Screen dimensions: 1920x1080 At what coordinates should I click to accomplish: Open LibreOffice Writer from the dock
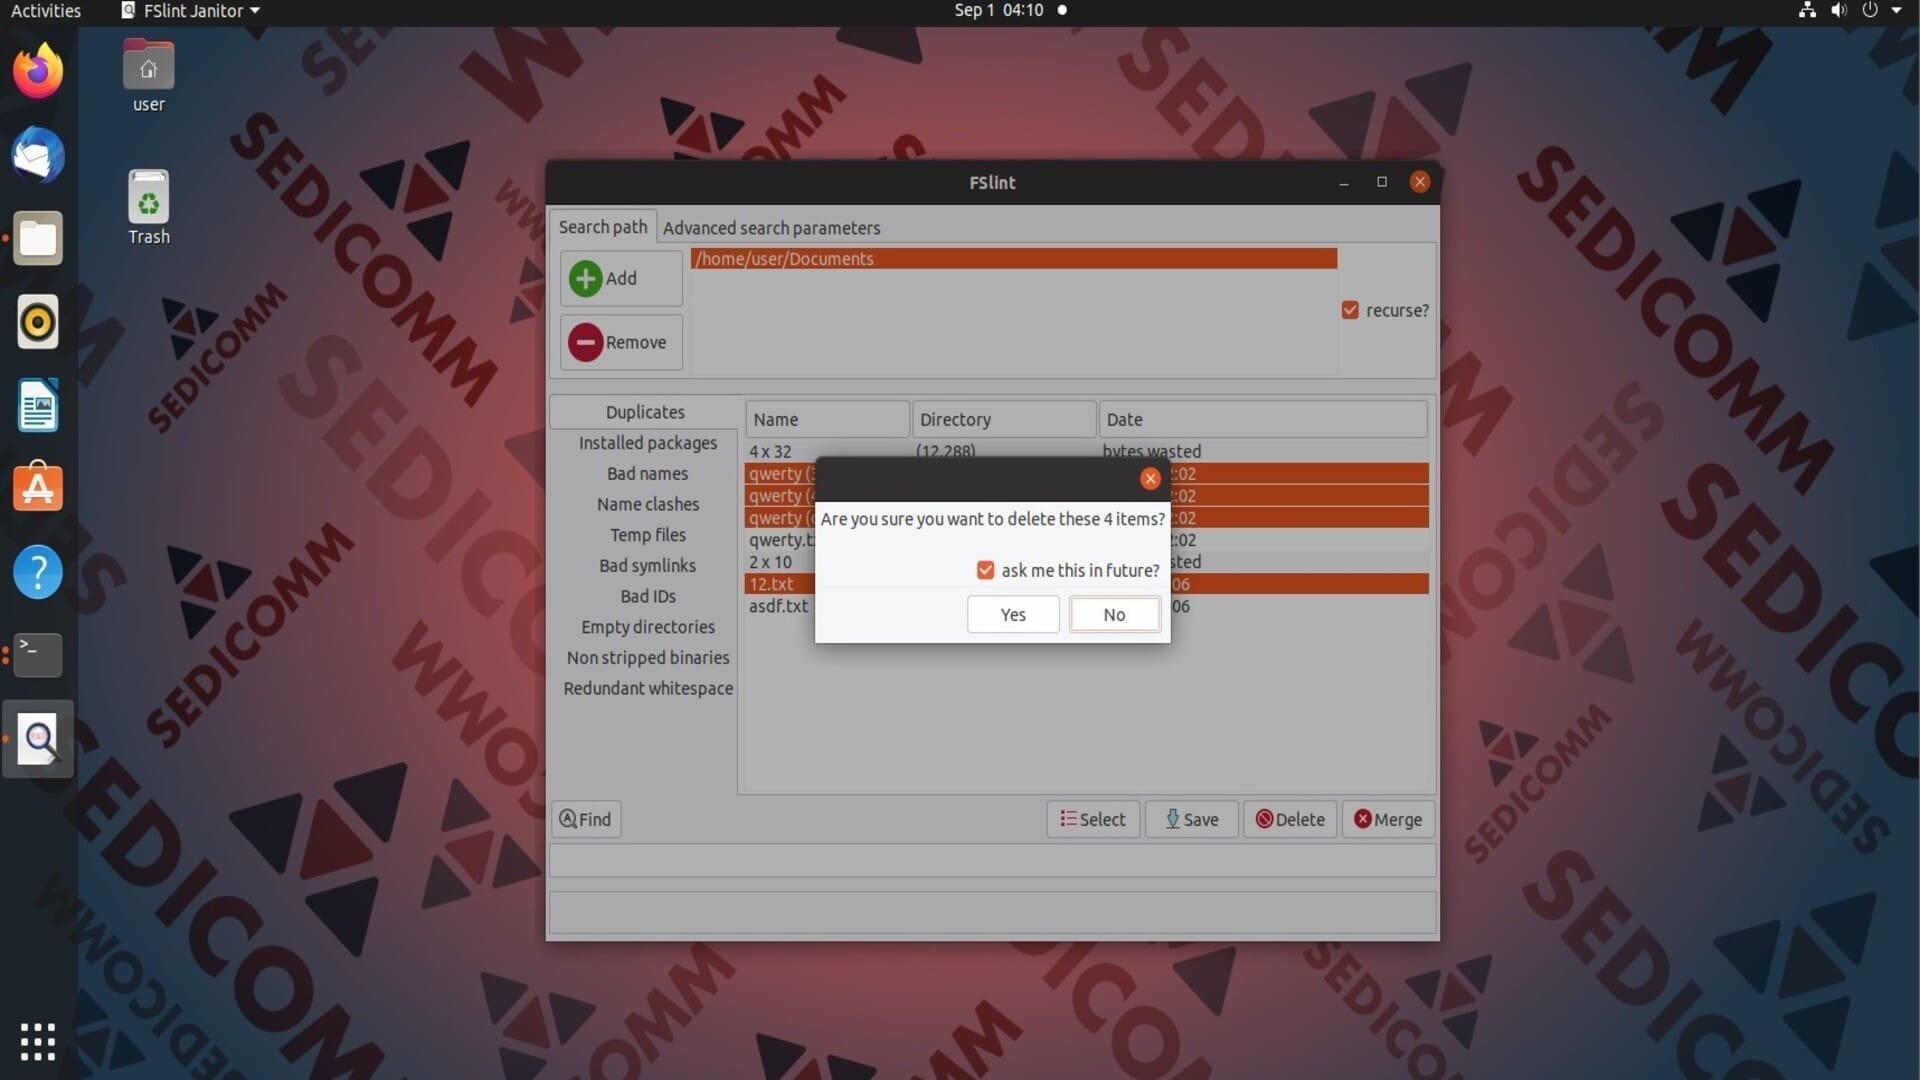[x=38, y=405]
